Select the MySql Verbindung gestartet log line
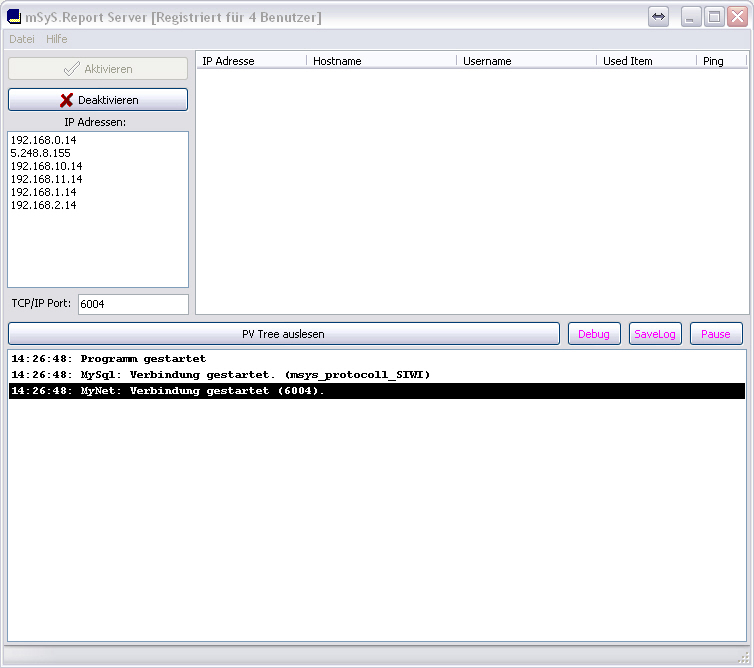This screenshot has width=754, height=668. coord(220,375)
